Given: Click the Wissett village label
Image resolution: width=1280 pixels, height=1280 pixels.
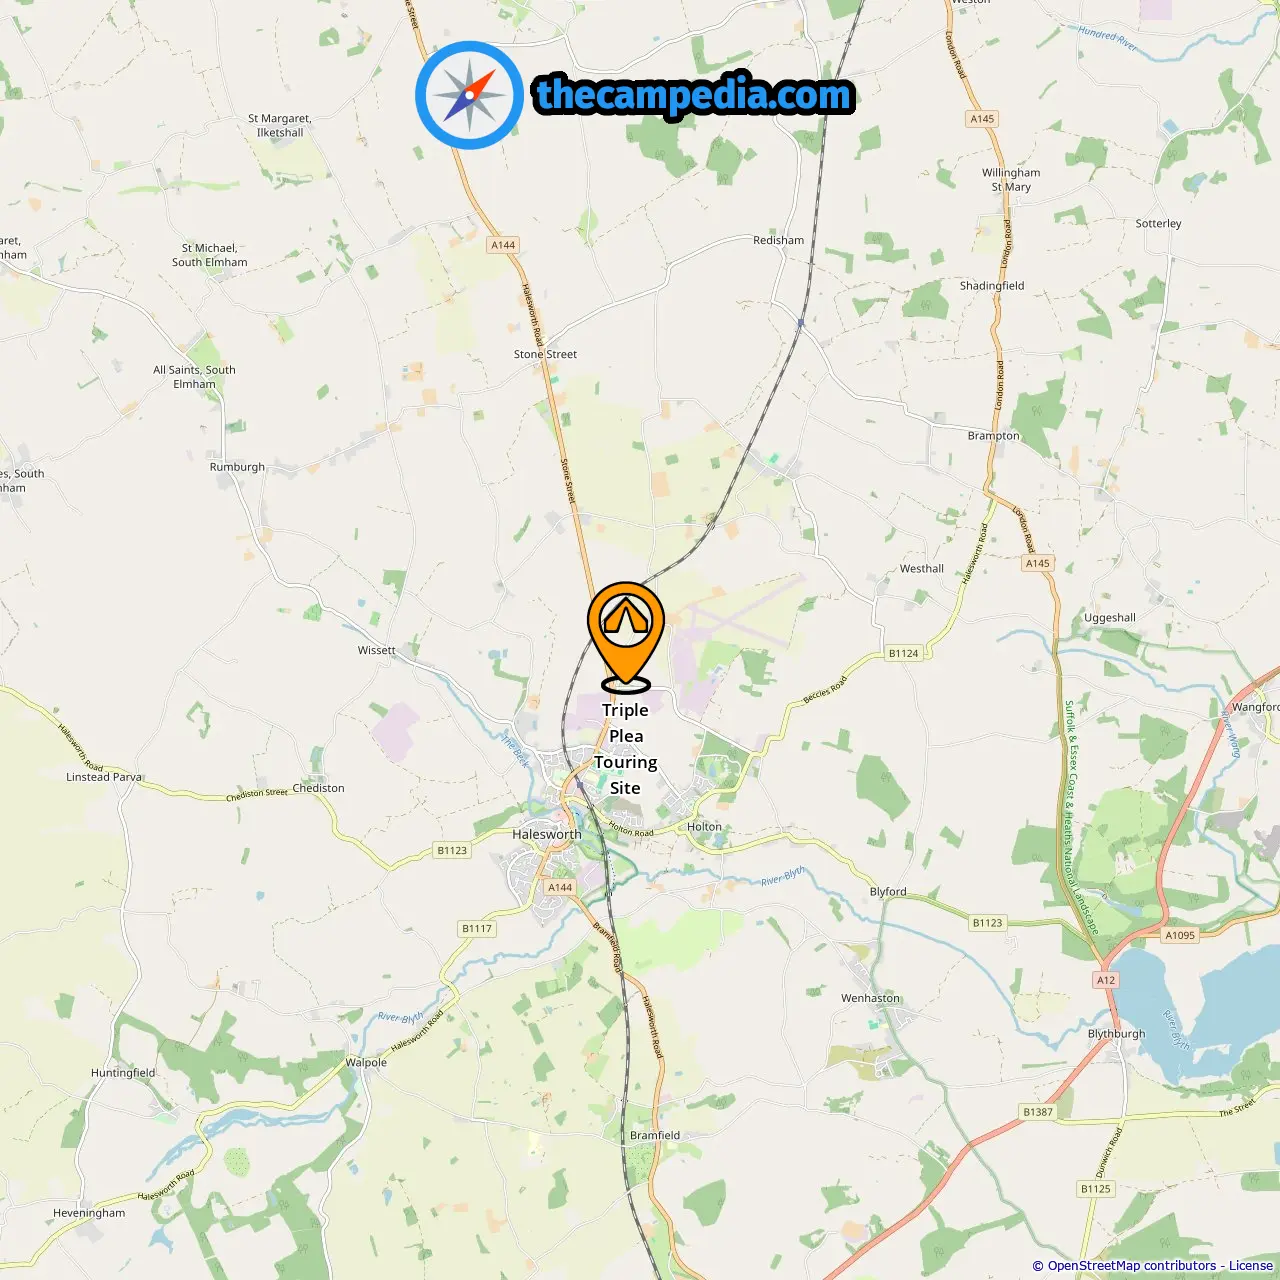Looking at the screenshot, I should pos(377,650).
